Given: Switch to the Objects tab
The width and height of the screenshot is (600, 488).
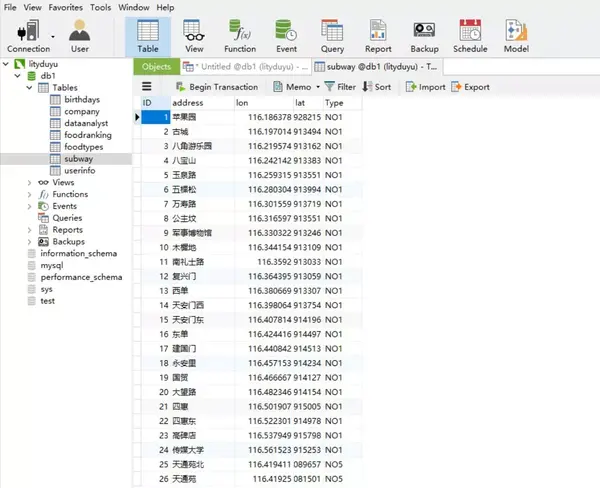Looking at the screenshot, I should [157, 67].
